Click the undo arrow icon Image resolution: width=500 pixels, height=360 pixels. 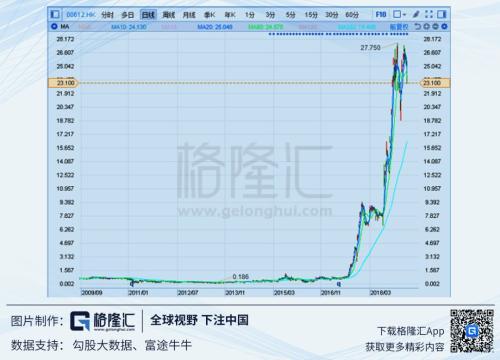tap(417, 26)
